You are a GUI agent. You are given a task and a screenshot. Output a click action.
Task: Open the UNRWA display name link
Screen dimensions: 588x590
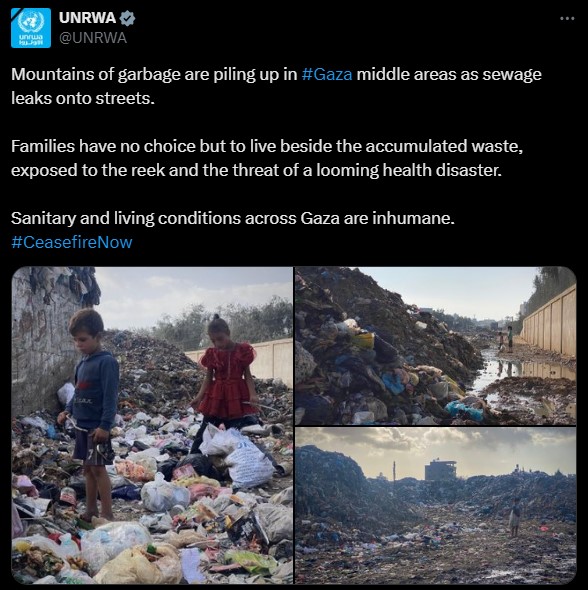(x=87, y=18)
